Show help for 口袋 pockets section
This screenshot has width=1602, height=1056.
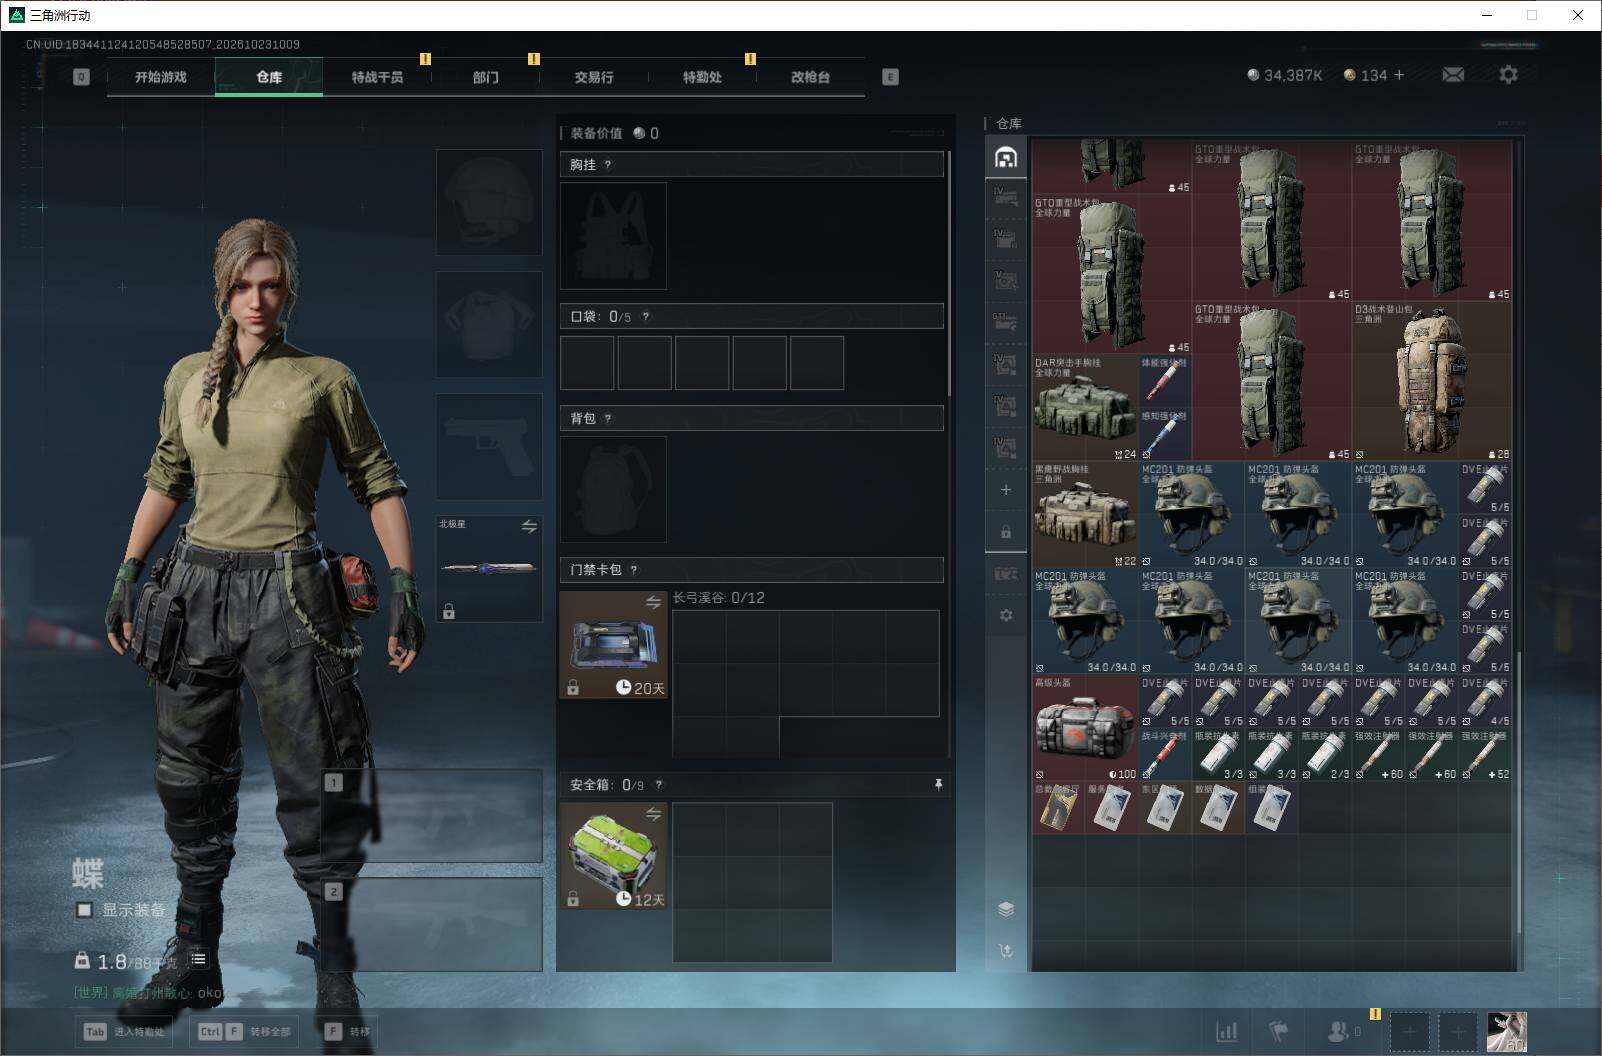point(646,316)
